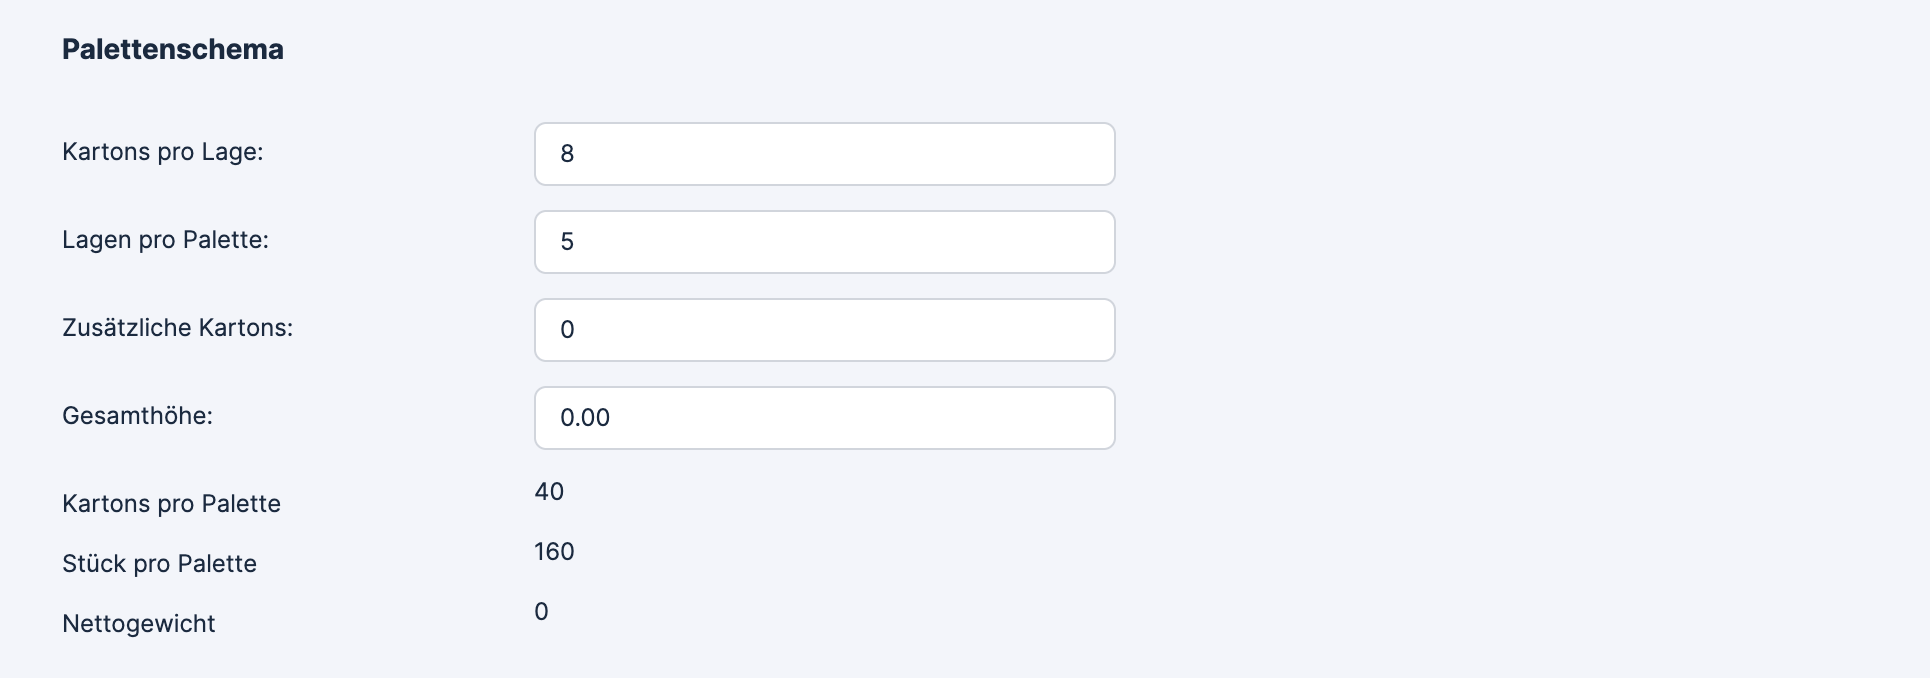The height and width of the screenshot is (678, 1930).
Task: Click the right end of the Gesamthöhe field
Action: click(1095, 417)
